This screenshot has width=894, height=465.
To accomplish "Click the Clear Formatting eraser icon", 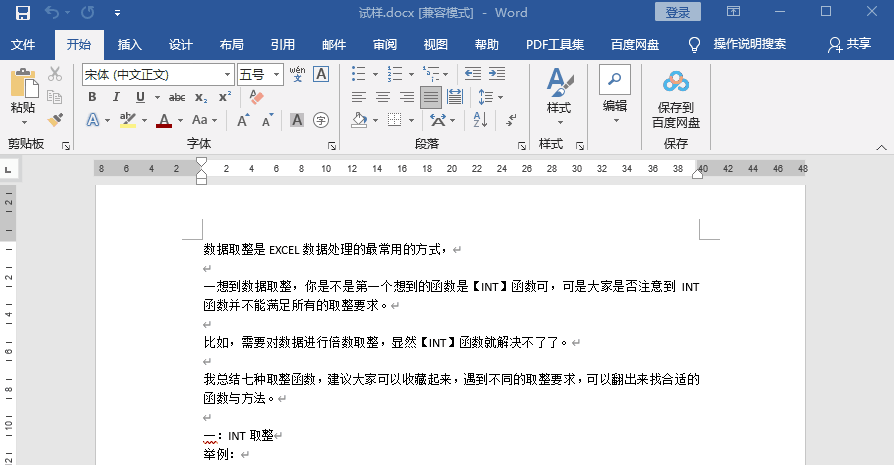I will pyautogui.click(x=255, y=97).
